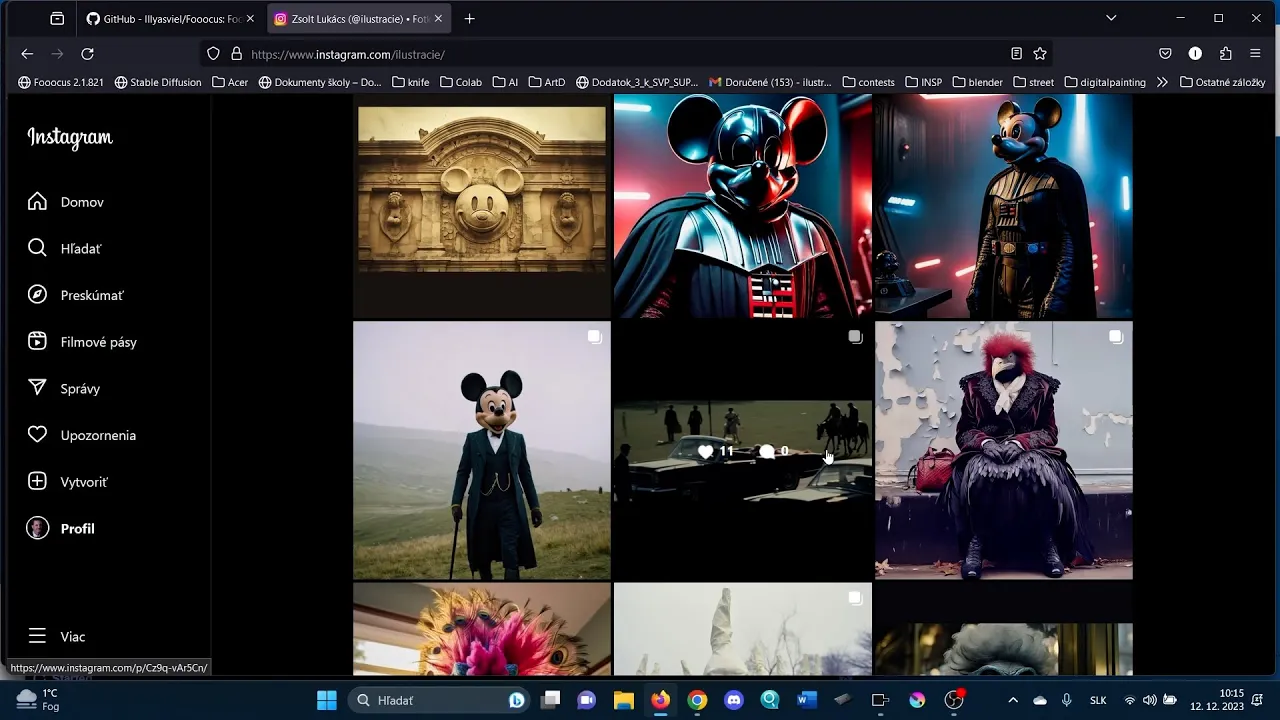The height and width of the screenshot is (720, 1280).
Task: Open Dokumenty školy bookmark
Action: [x=320, y=82]
